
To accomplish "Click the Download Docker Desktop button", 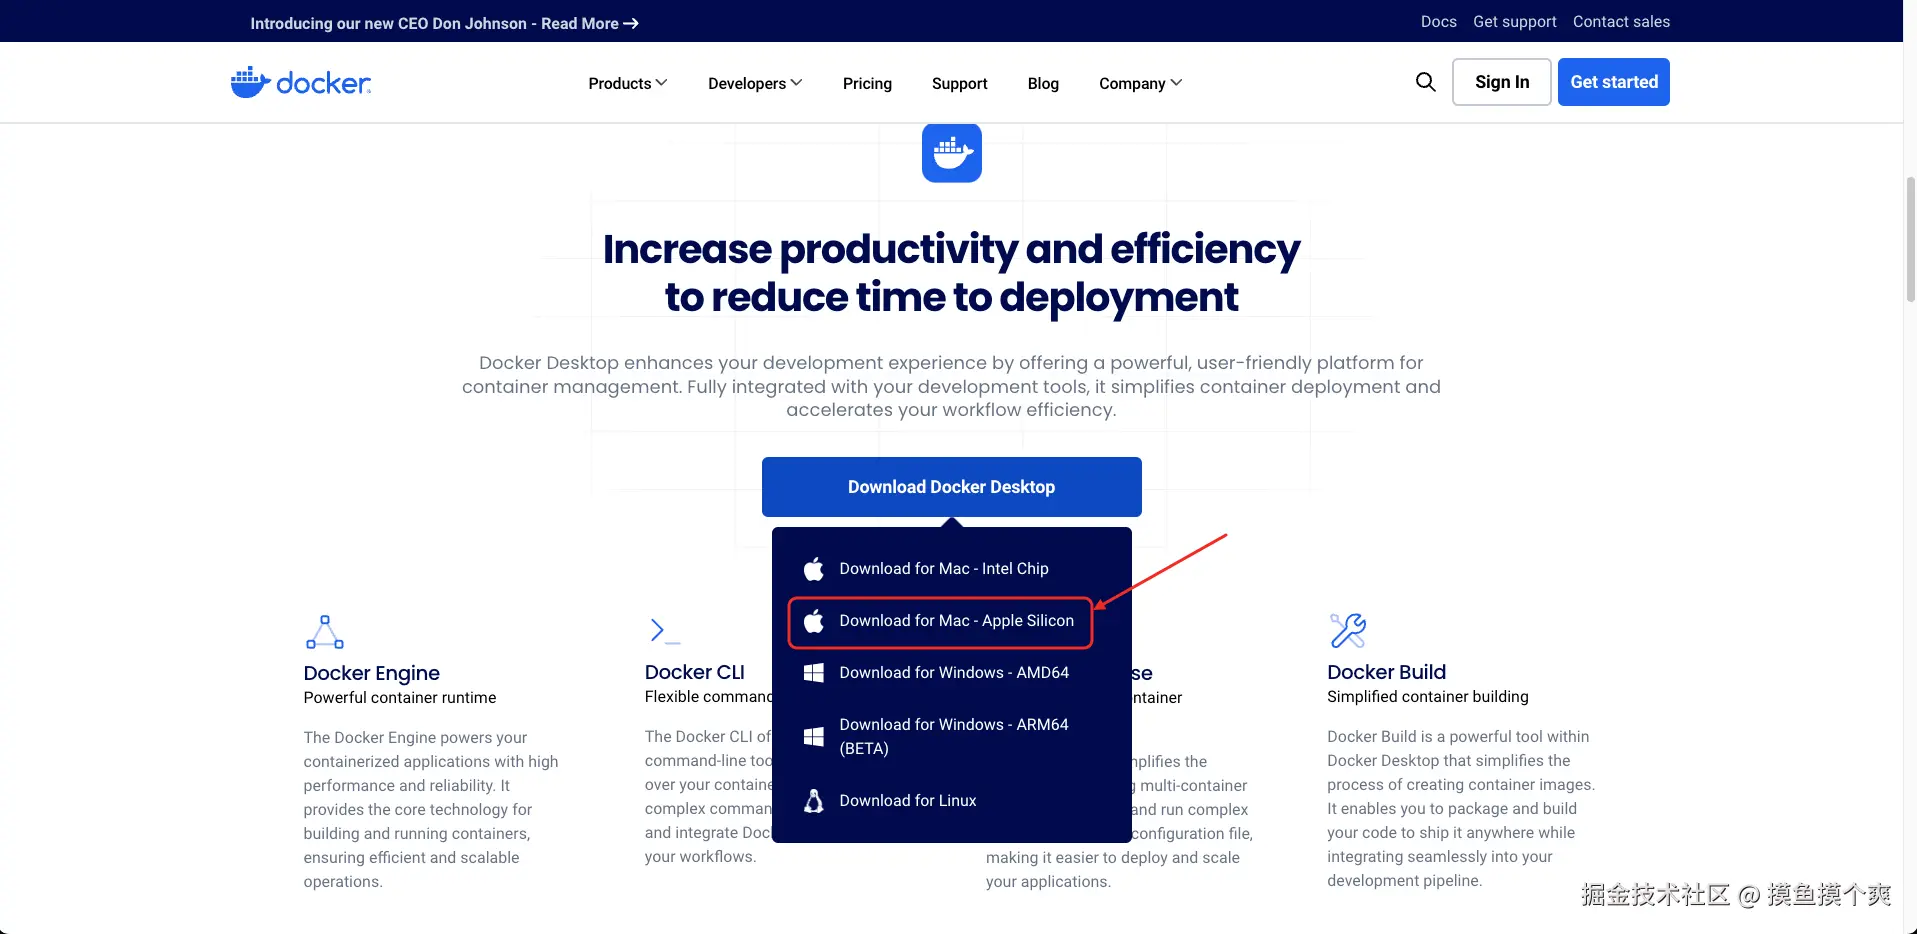I will (952, 487).
